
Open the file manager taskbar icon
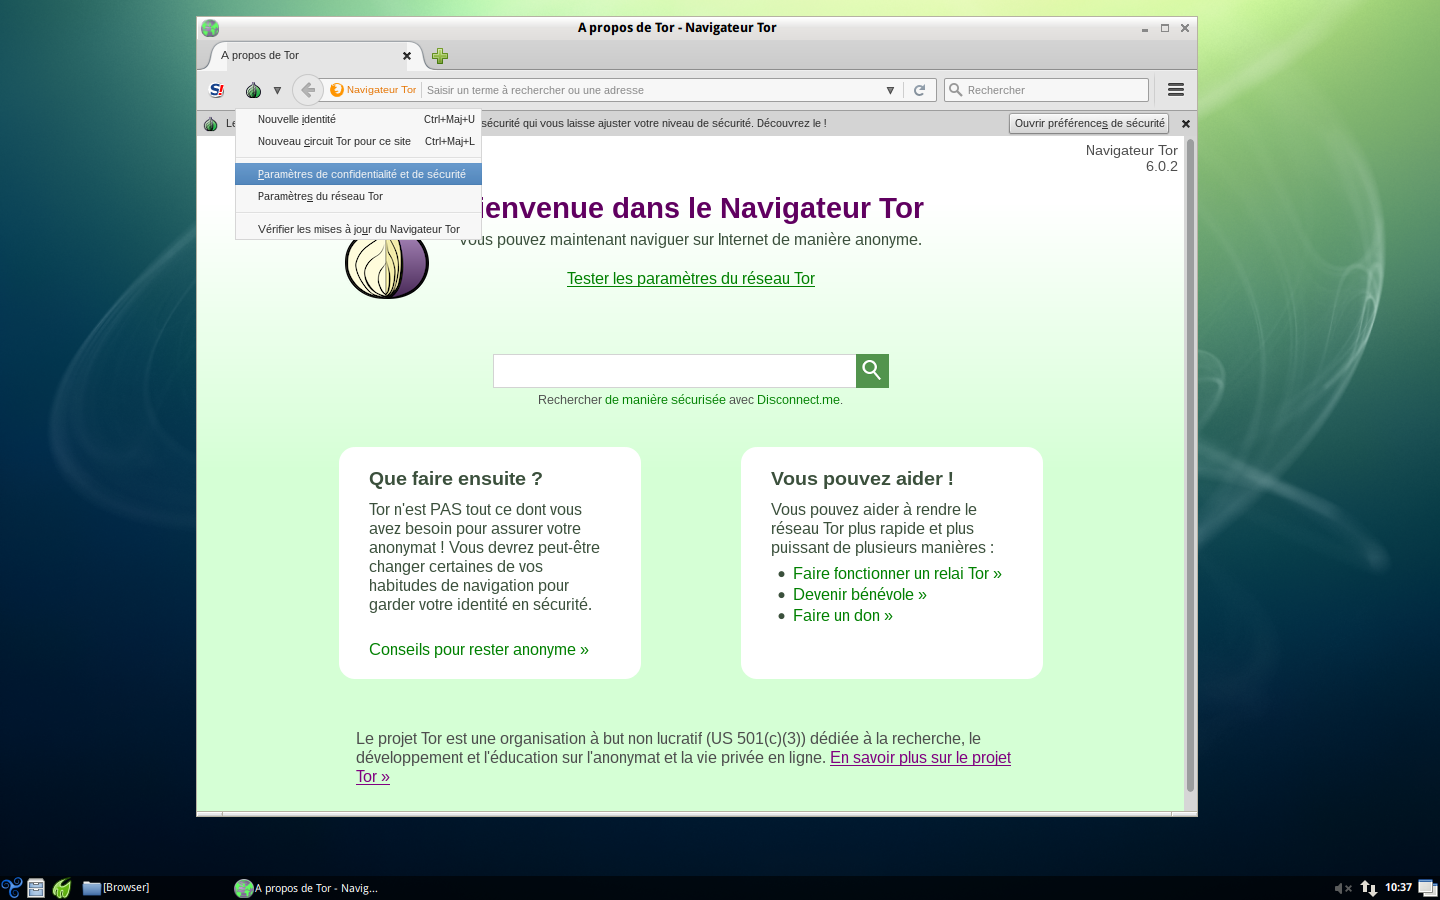coord(36,888)
